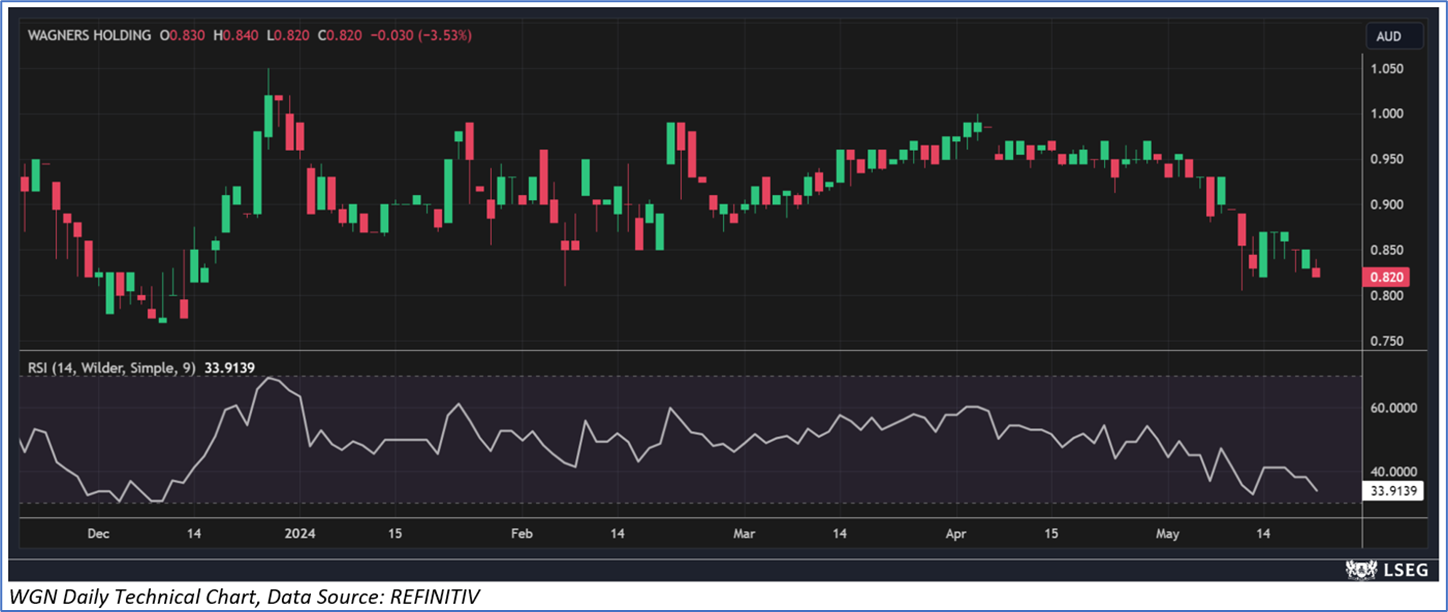Click the Mar label on time axis
Viewport: 1448px width, 612px height.
[744, 534]
